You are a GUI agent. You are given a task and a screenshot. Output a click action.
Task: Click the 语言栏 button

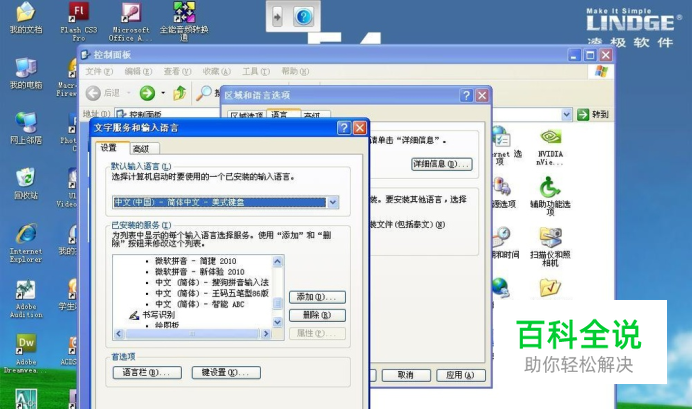147,372
